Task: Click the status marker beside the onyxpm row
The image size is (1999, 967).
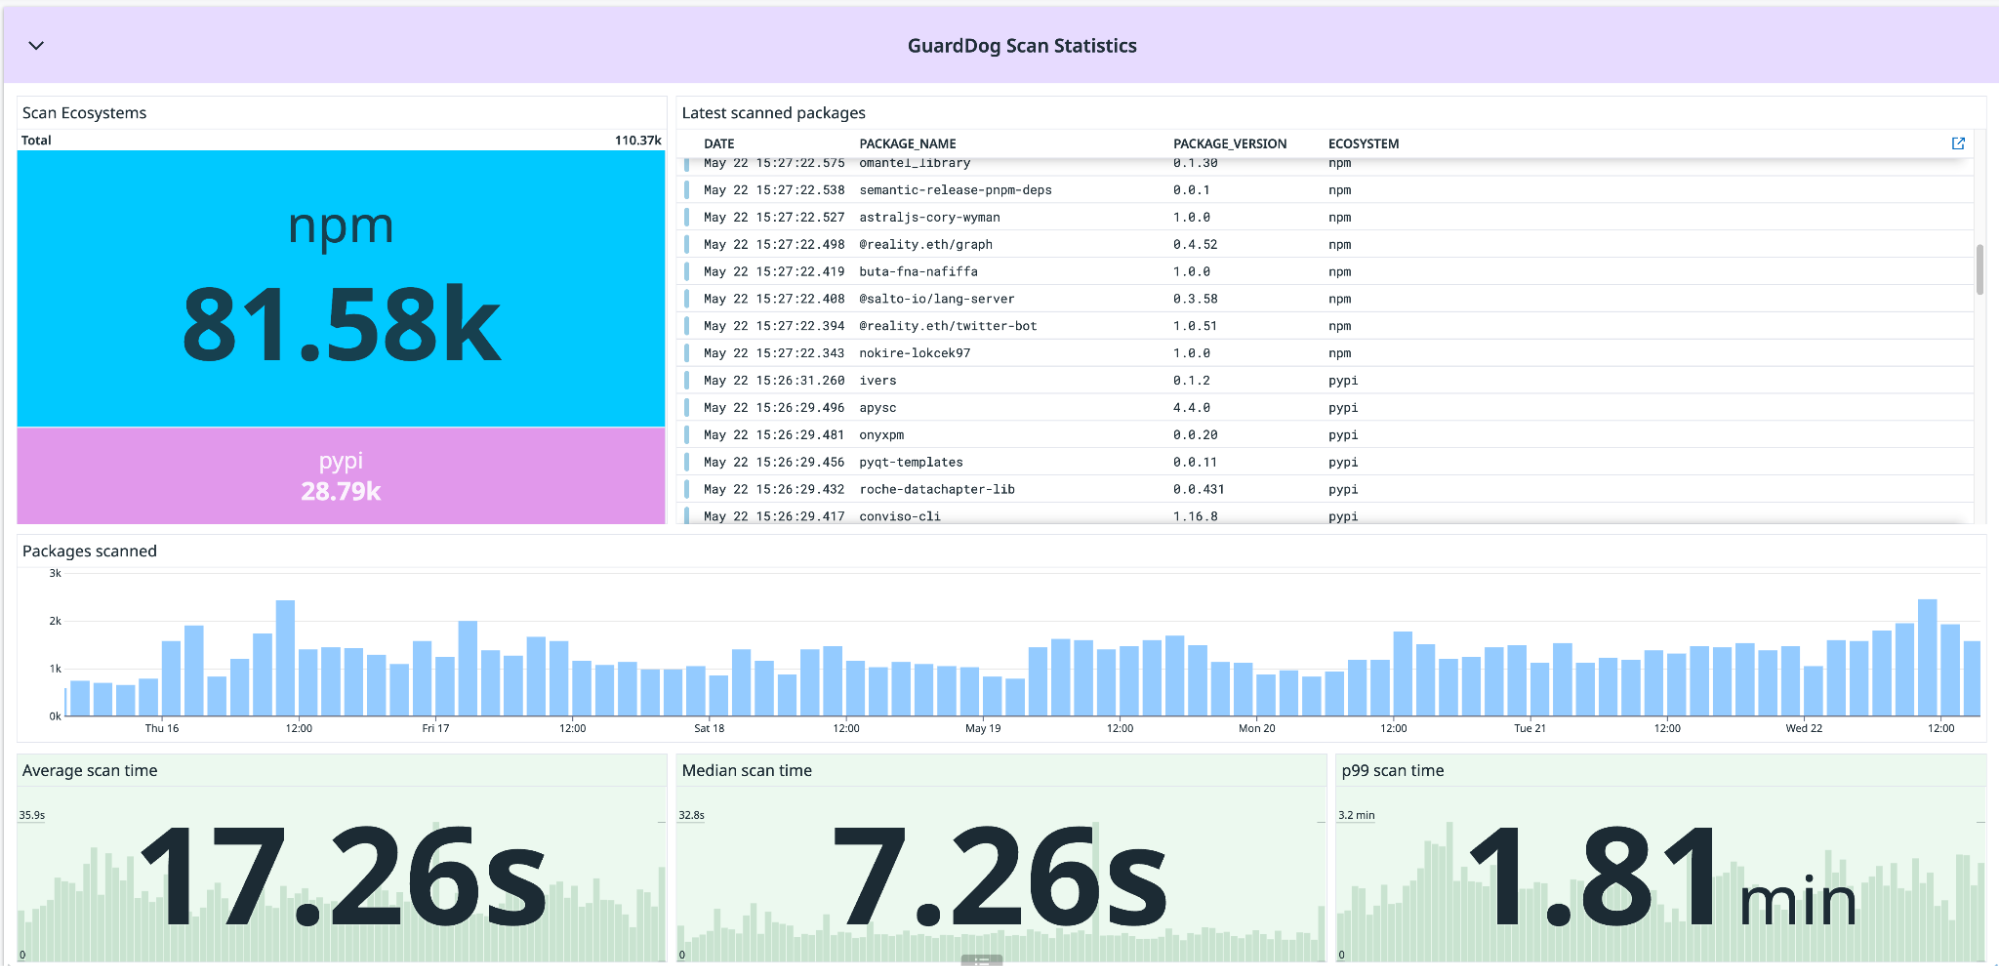Action: tap(687, 435)
